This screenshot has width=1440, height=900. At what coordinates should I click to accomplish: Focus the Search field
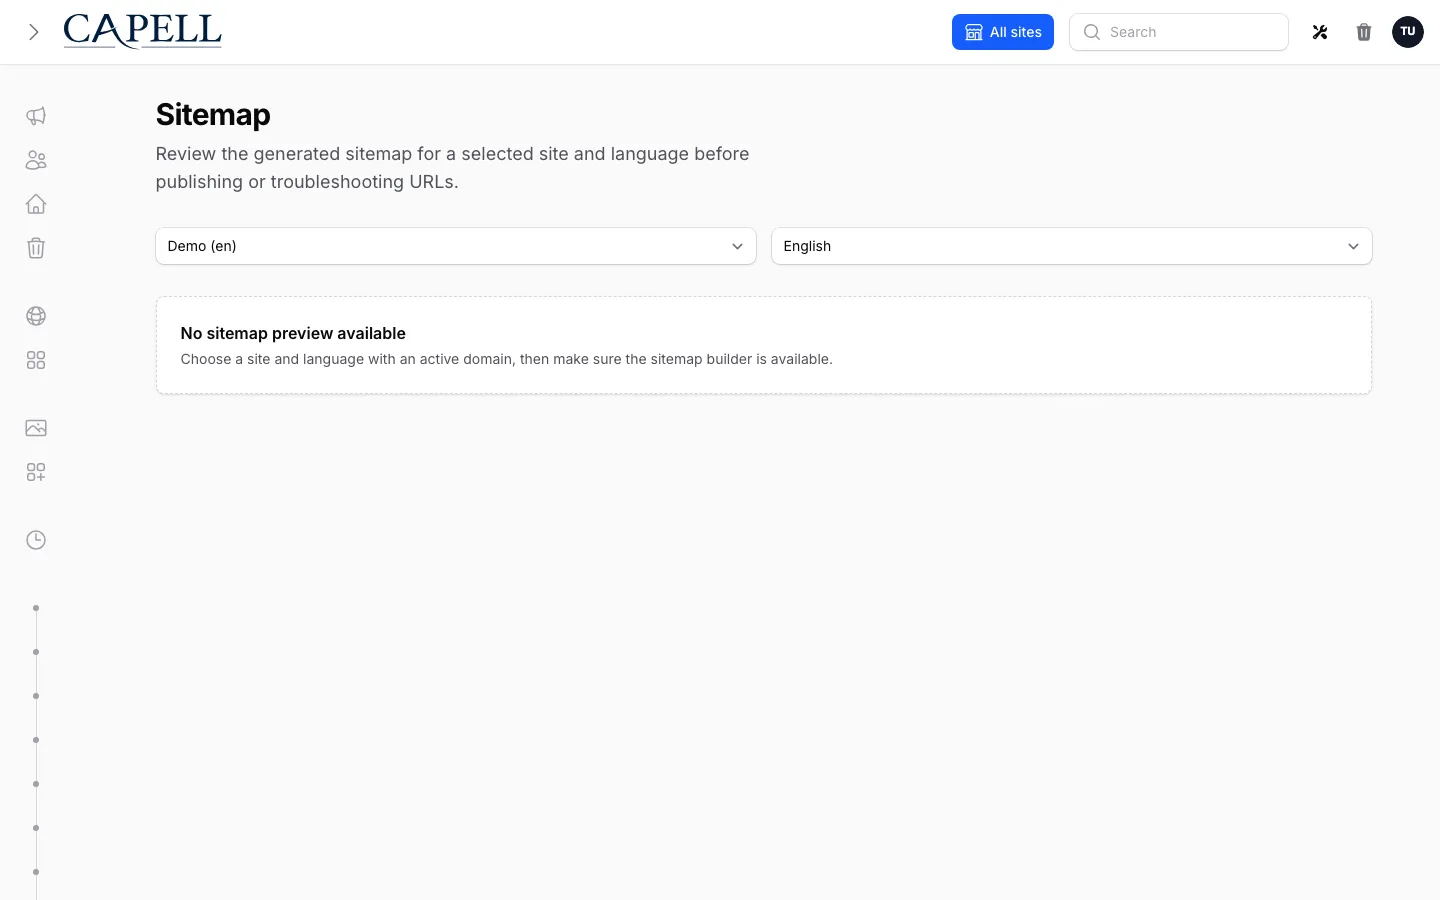(1179, 32)
